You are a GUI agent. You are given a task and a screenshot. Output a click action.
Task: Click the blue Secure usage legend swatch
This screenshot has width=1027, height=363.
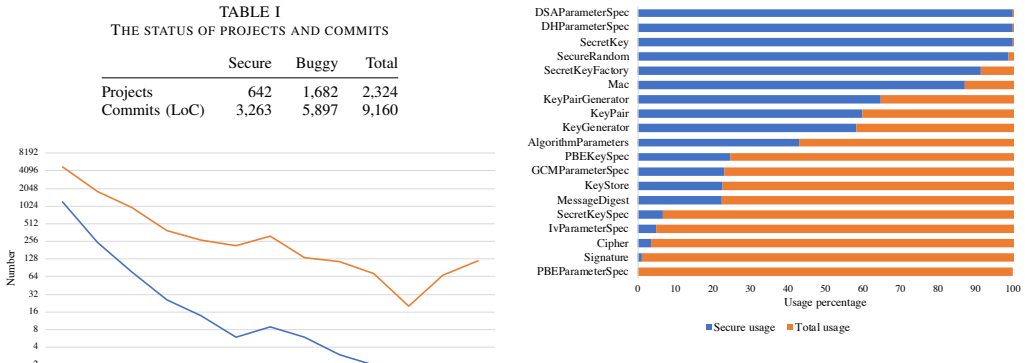coord(709,327)
